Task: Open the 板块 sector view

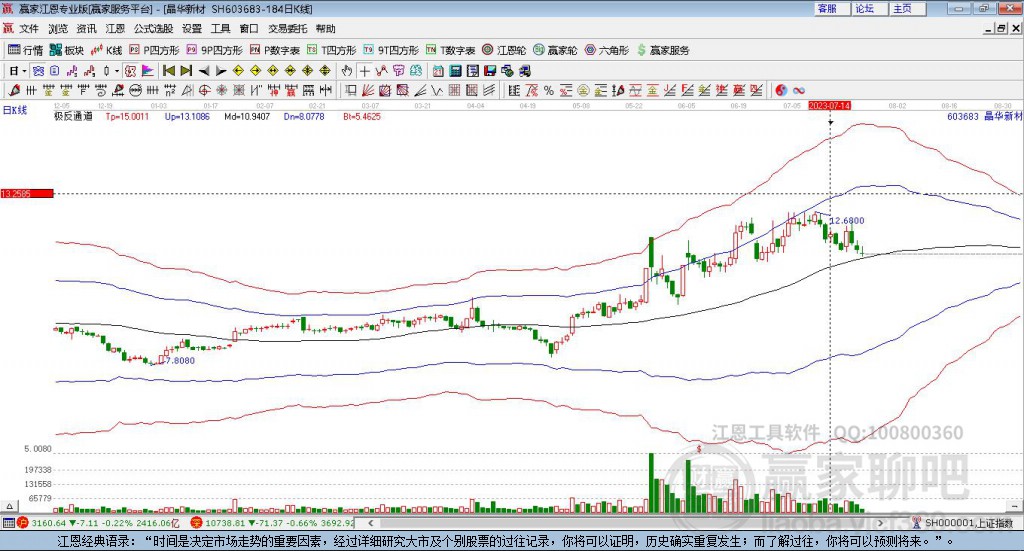Action: tap(67, 50)
